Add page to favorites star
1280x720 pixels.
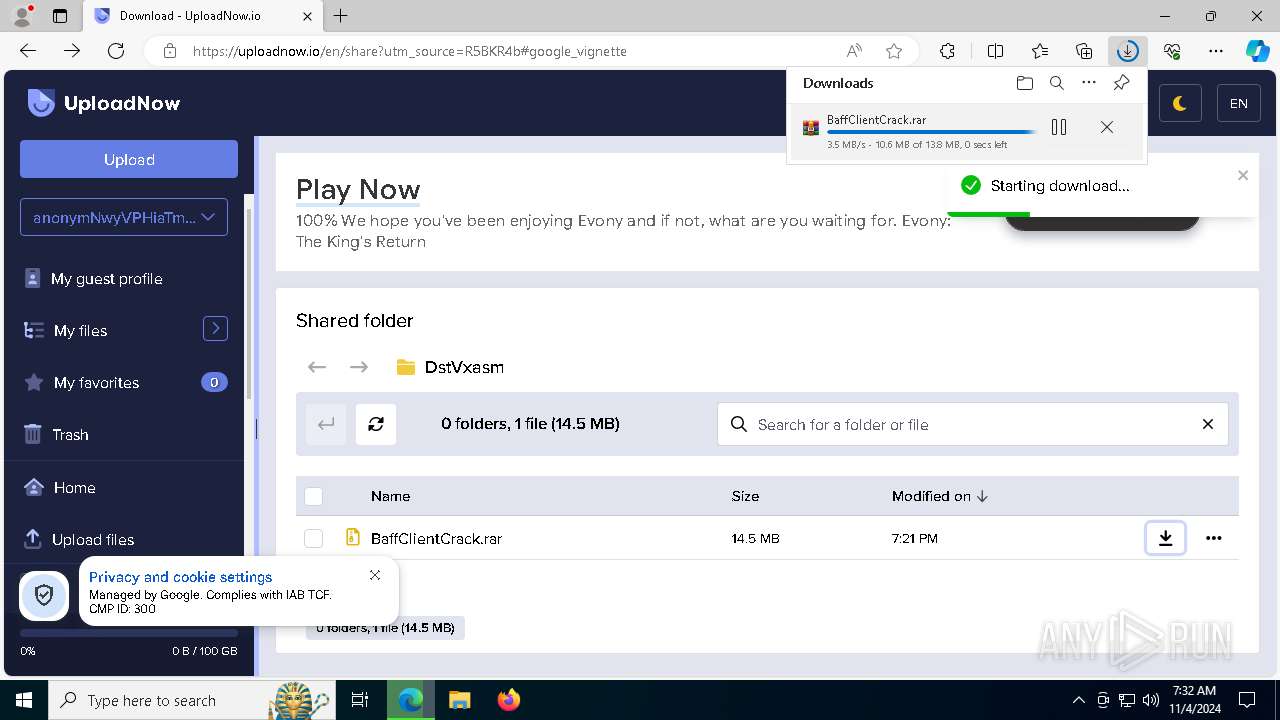(x=894, y=51)
